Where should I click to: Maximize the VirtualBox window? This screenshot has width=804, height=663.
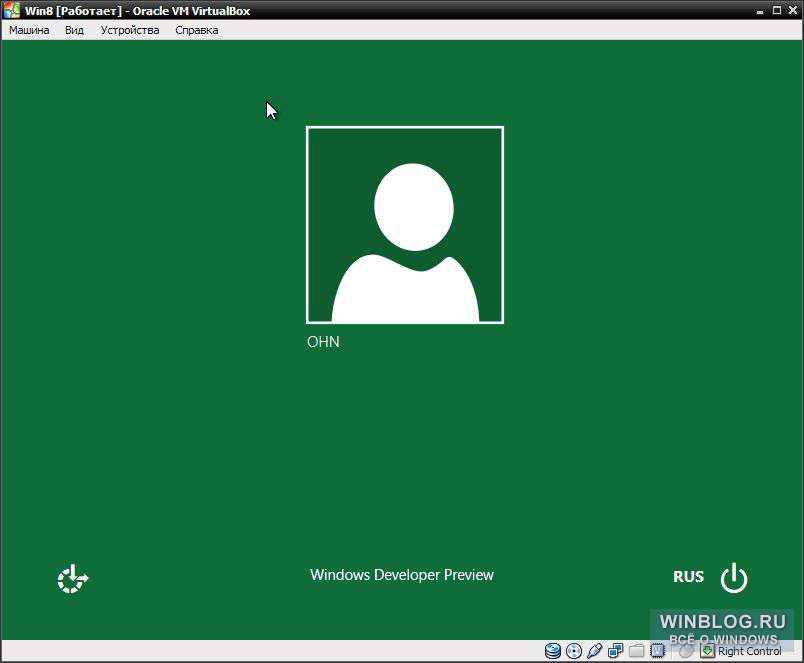[x=777, y=10]
